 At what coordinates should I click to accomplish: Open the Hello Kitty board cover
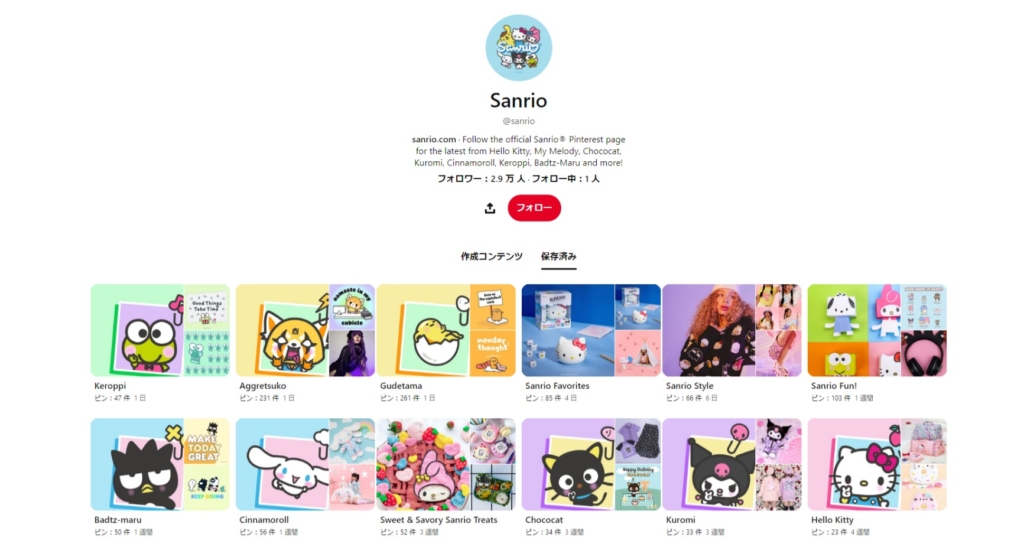(877, 465)
